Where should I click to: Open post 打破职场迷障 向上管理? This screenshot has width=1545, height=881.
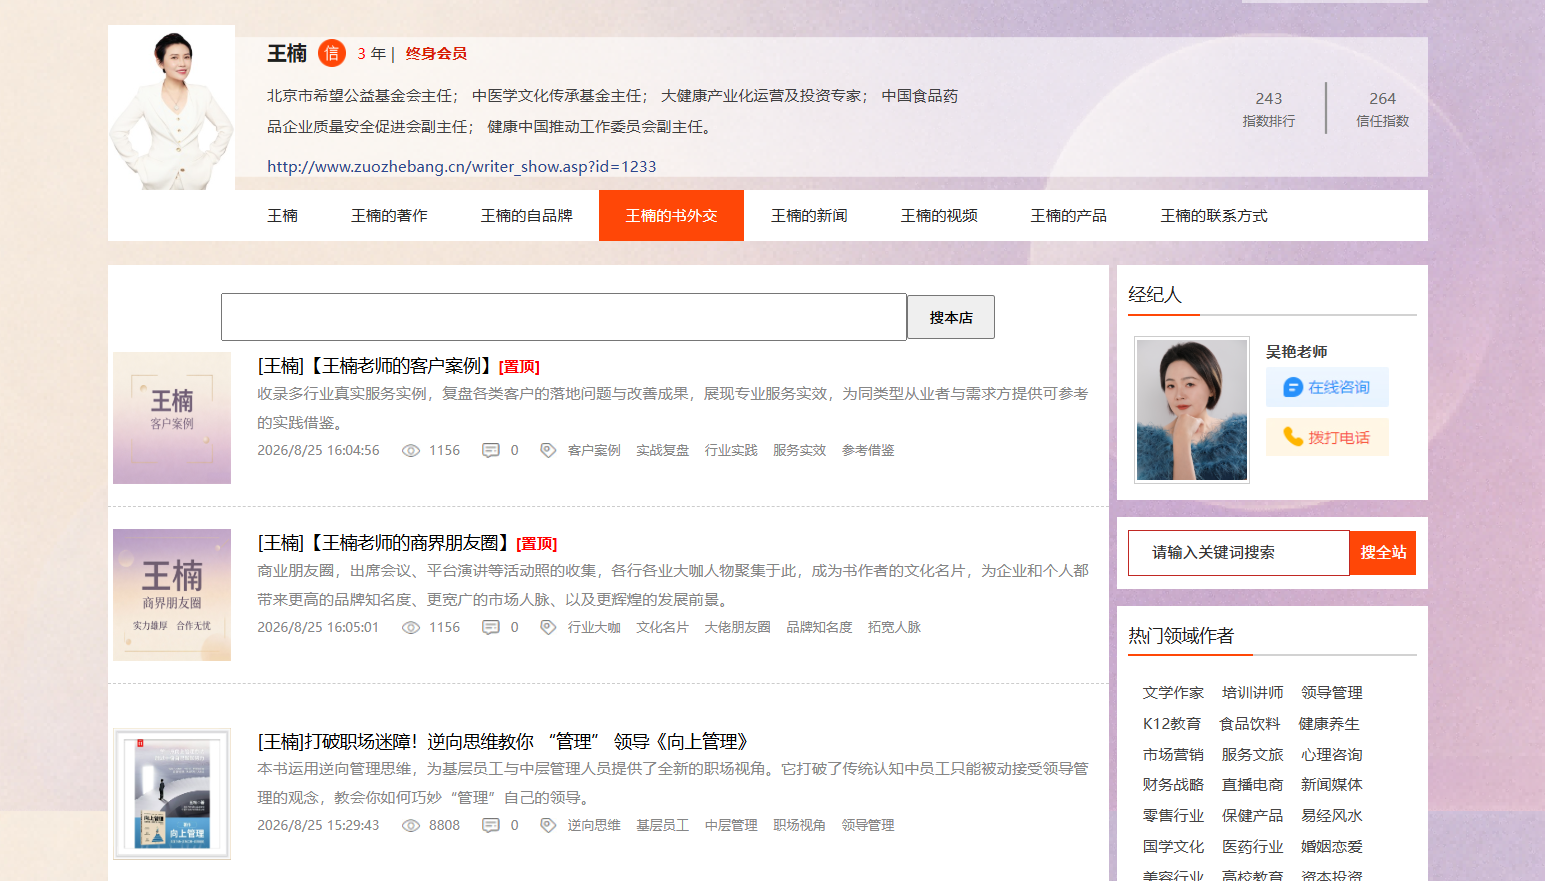(503, 742)
